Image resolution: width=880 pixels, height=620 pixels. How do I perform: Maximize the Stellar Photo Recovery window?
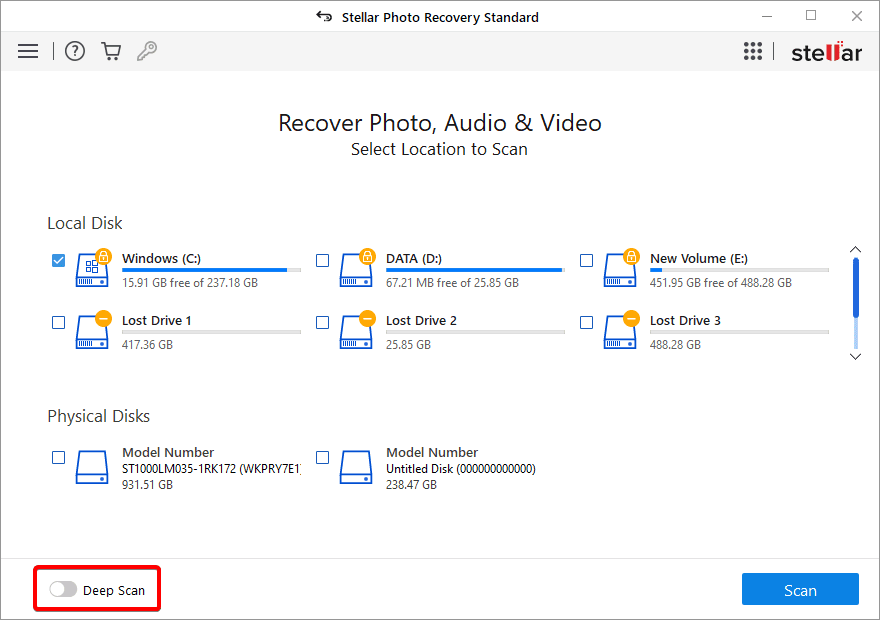pos(811,16)
